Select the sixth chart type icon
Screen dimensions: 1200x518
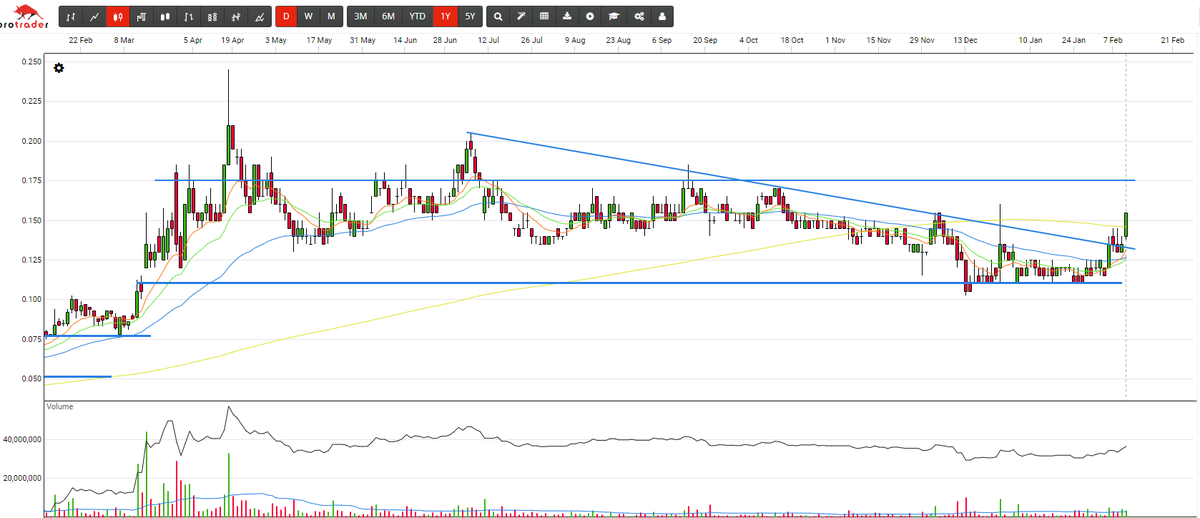187,17
